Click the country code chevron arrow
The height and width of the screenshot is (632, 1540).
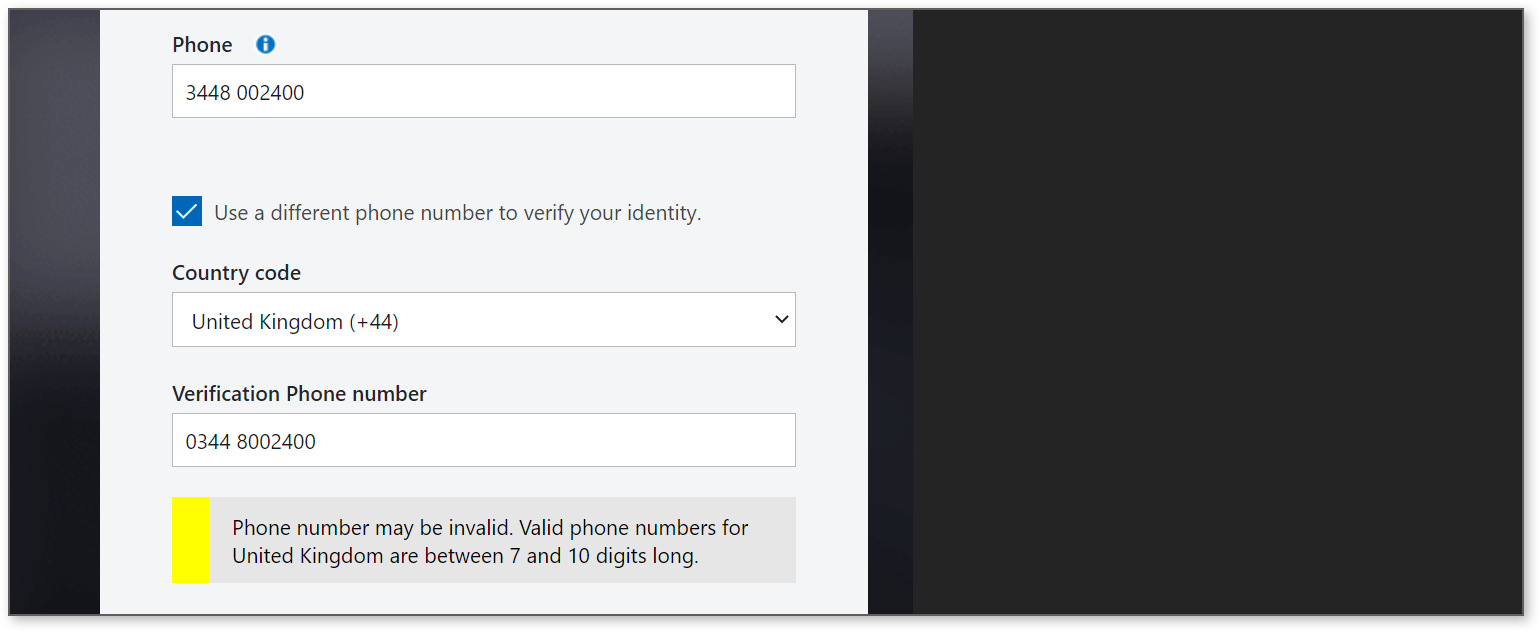coord(782,319)
